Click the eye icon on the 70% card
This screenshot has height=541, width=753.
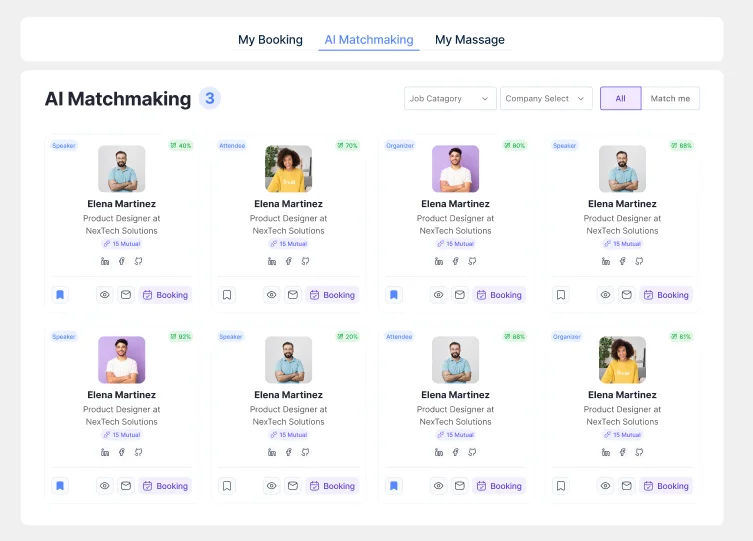pos(272,295)
